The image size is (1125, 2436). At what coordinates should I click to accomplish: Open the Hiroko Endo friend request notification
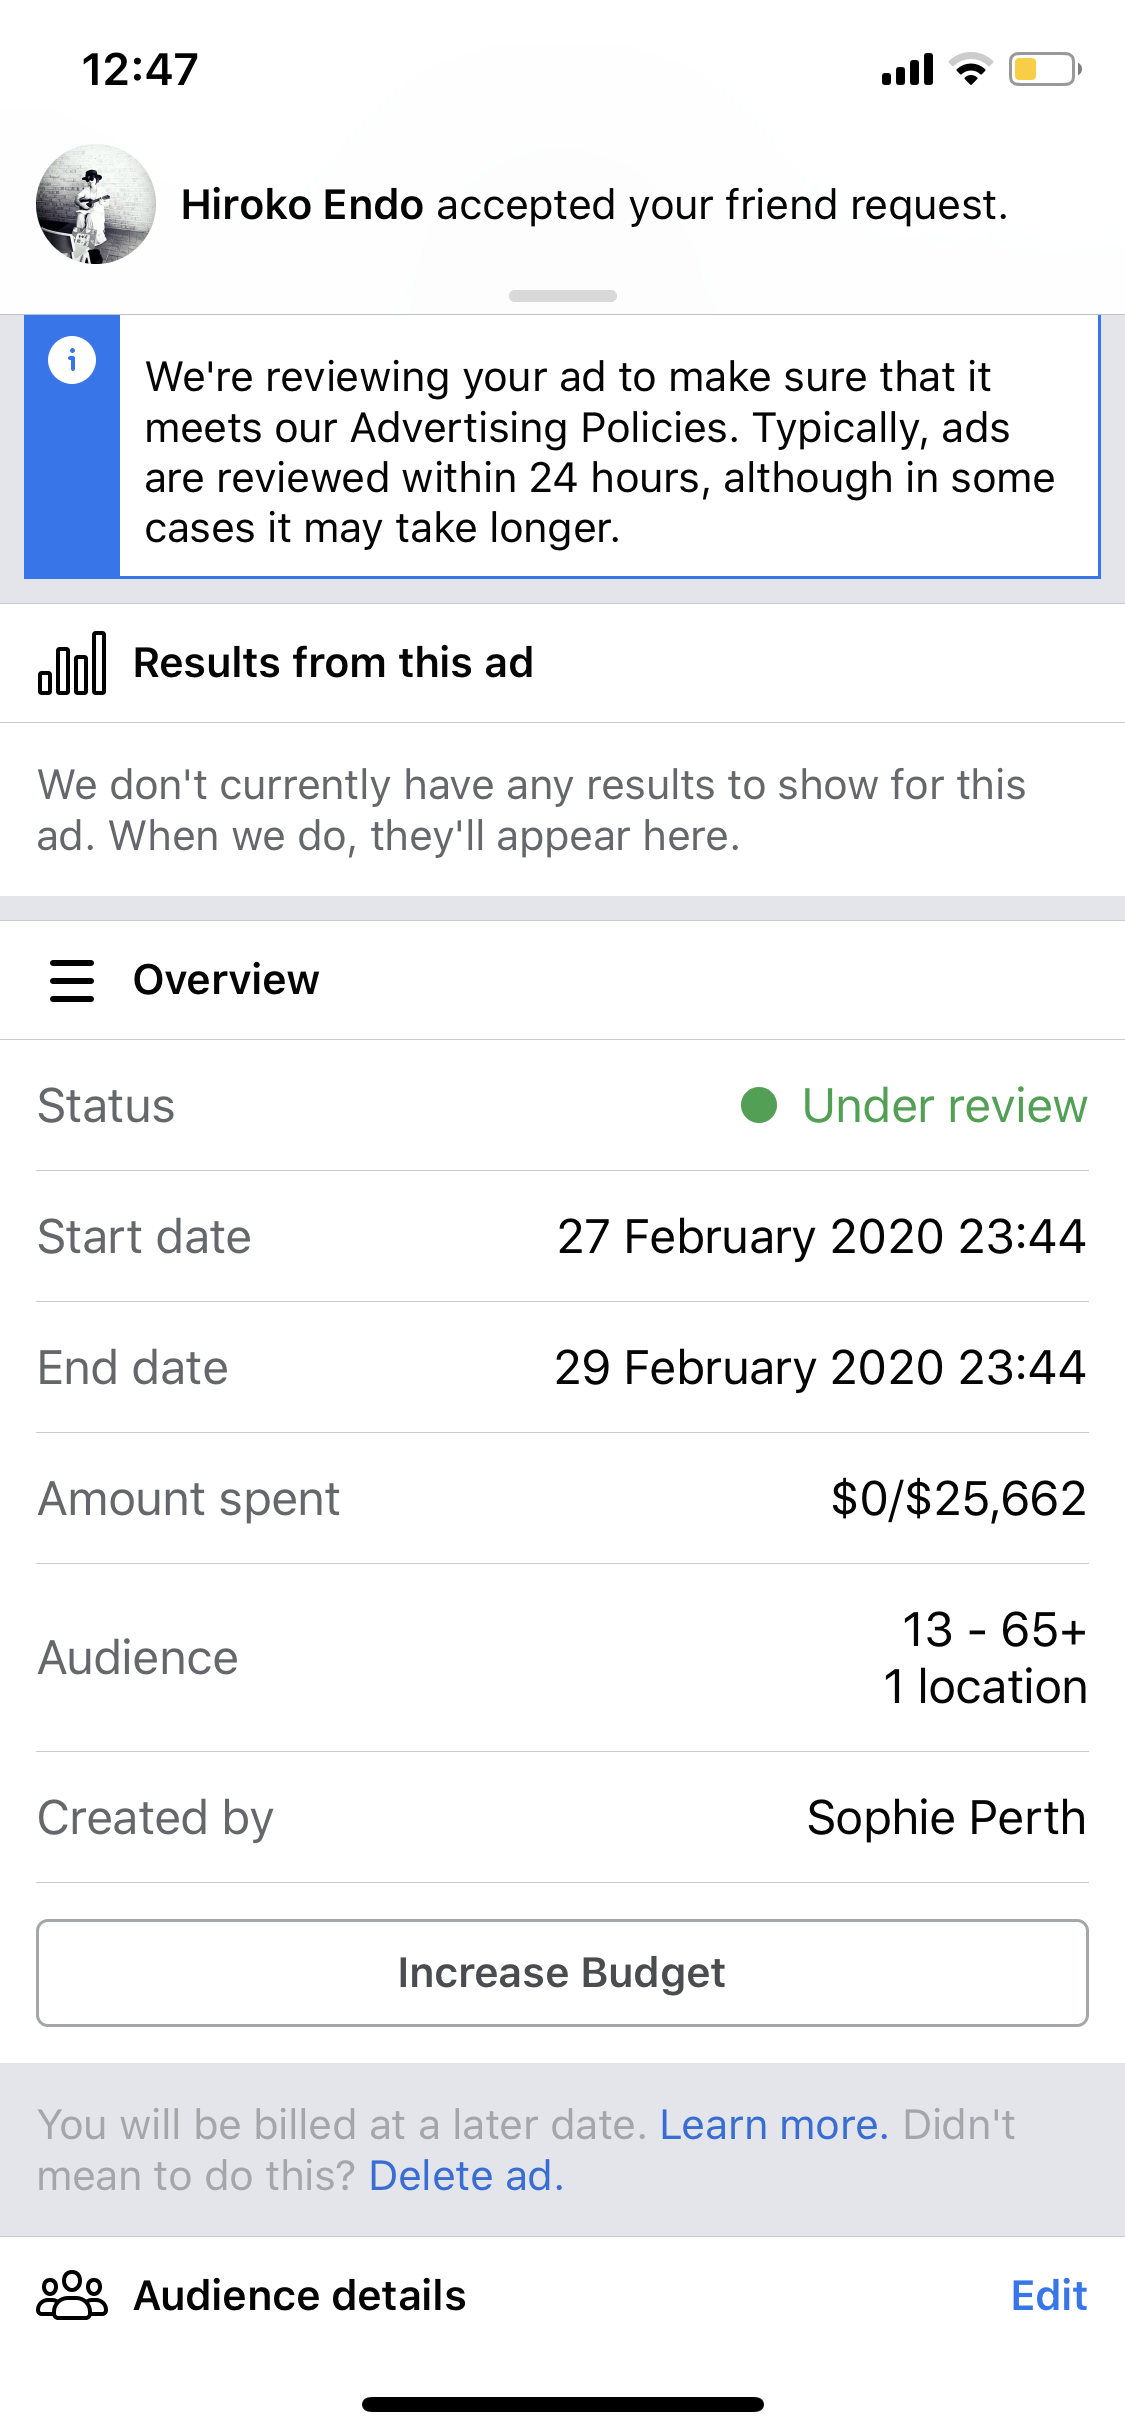point(562,205)
